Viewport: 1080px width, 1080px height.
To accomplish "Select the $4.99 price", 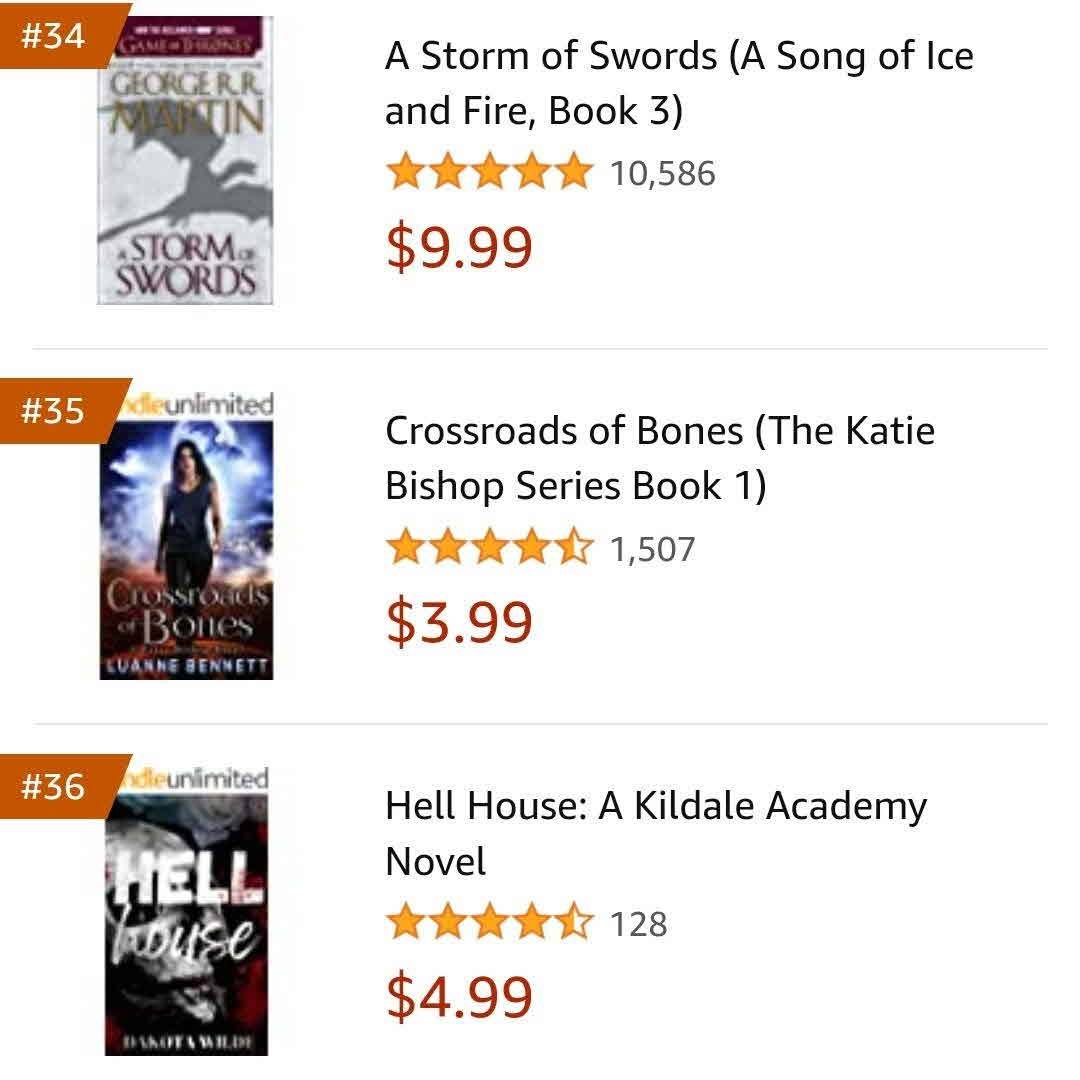I will 459,997.
